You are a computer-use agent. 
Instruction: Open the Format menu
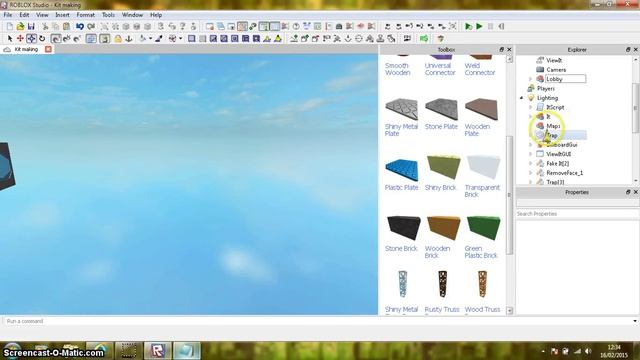85,15
